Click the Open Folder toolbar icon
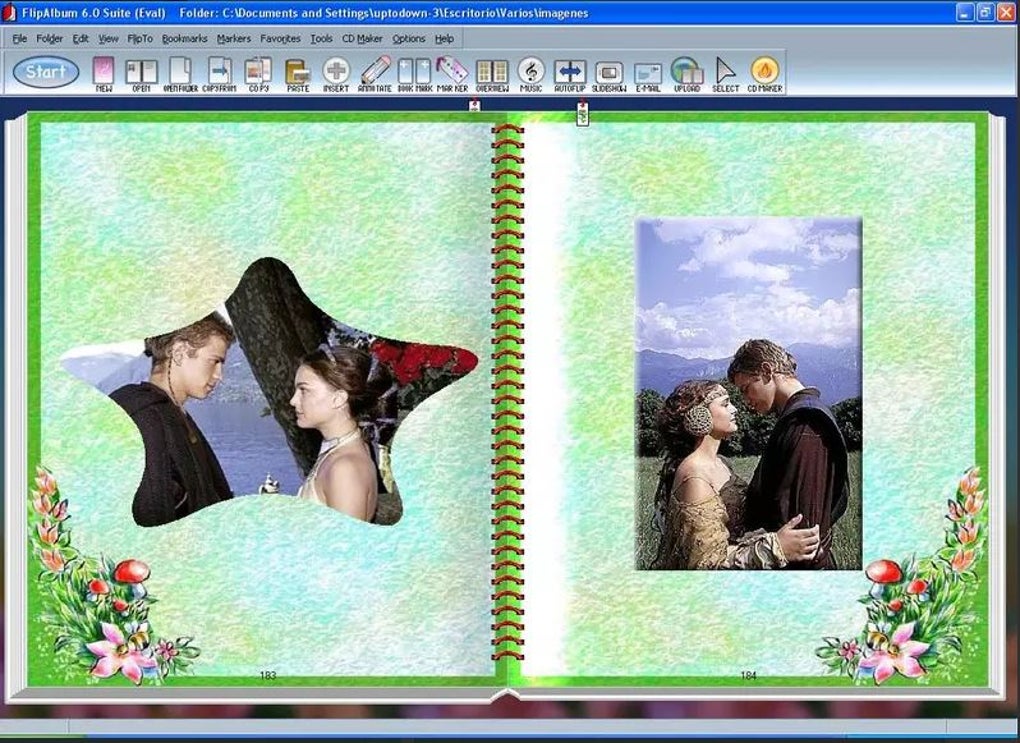Viewport: 1020px width, 743px height. (180, 74)
